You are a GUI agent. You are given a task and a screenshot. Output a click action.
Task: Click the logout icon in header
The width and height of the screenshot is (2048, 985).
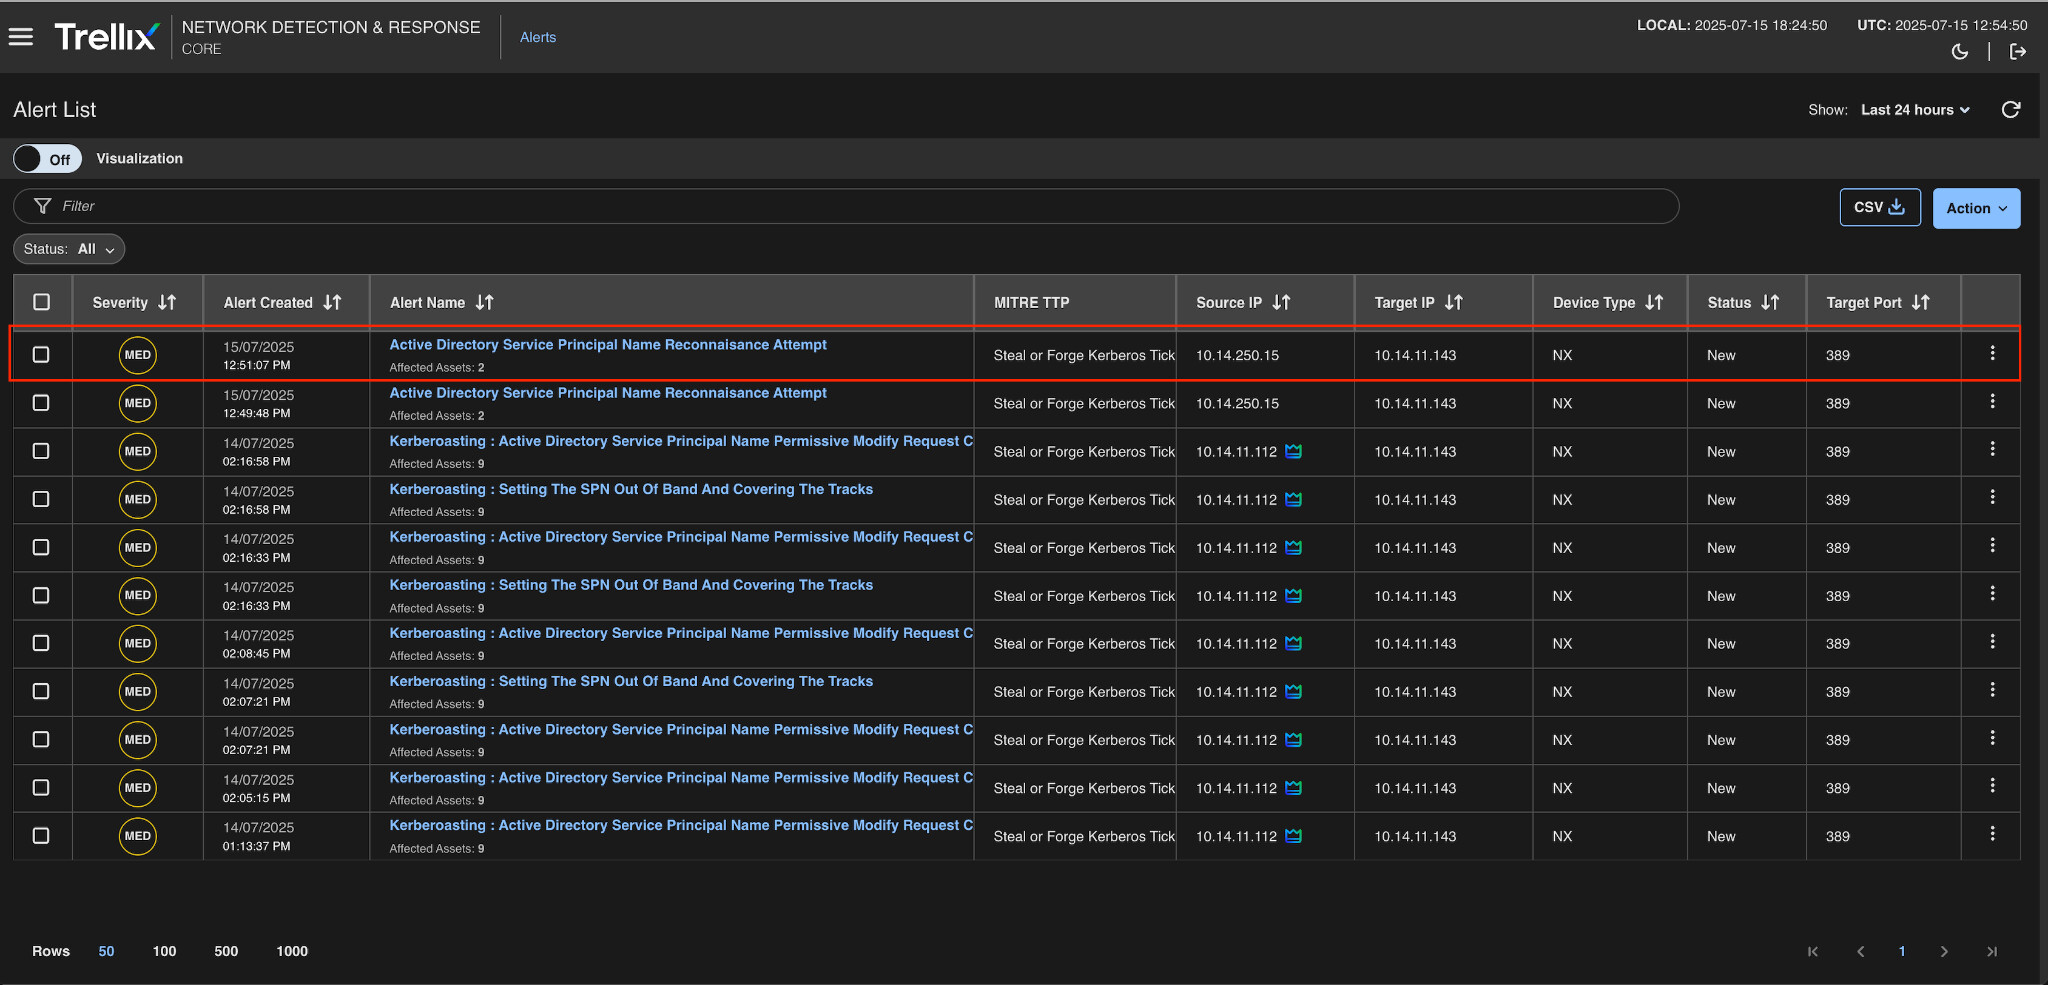2018,52
